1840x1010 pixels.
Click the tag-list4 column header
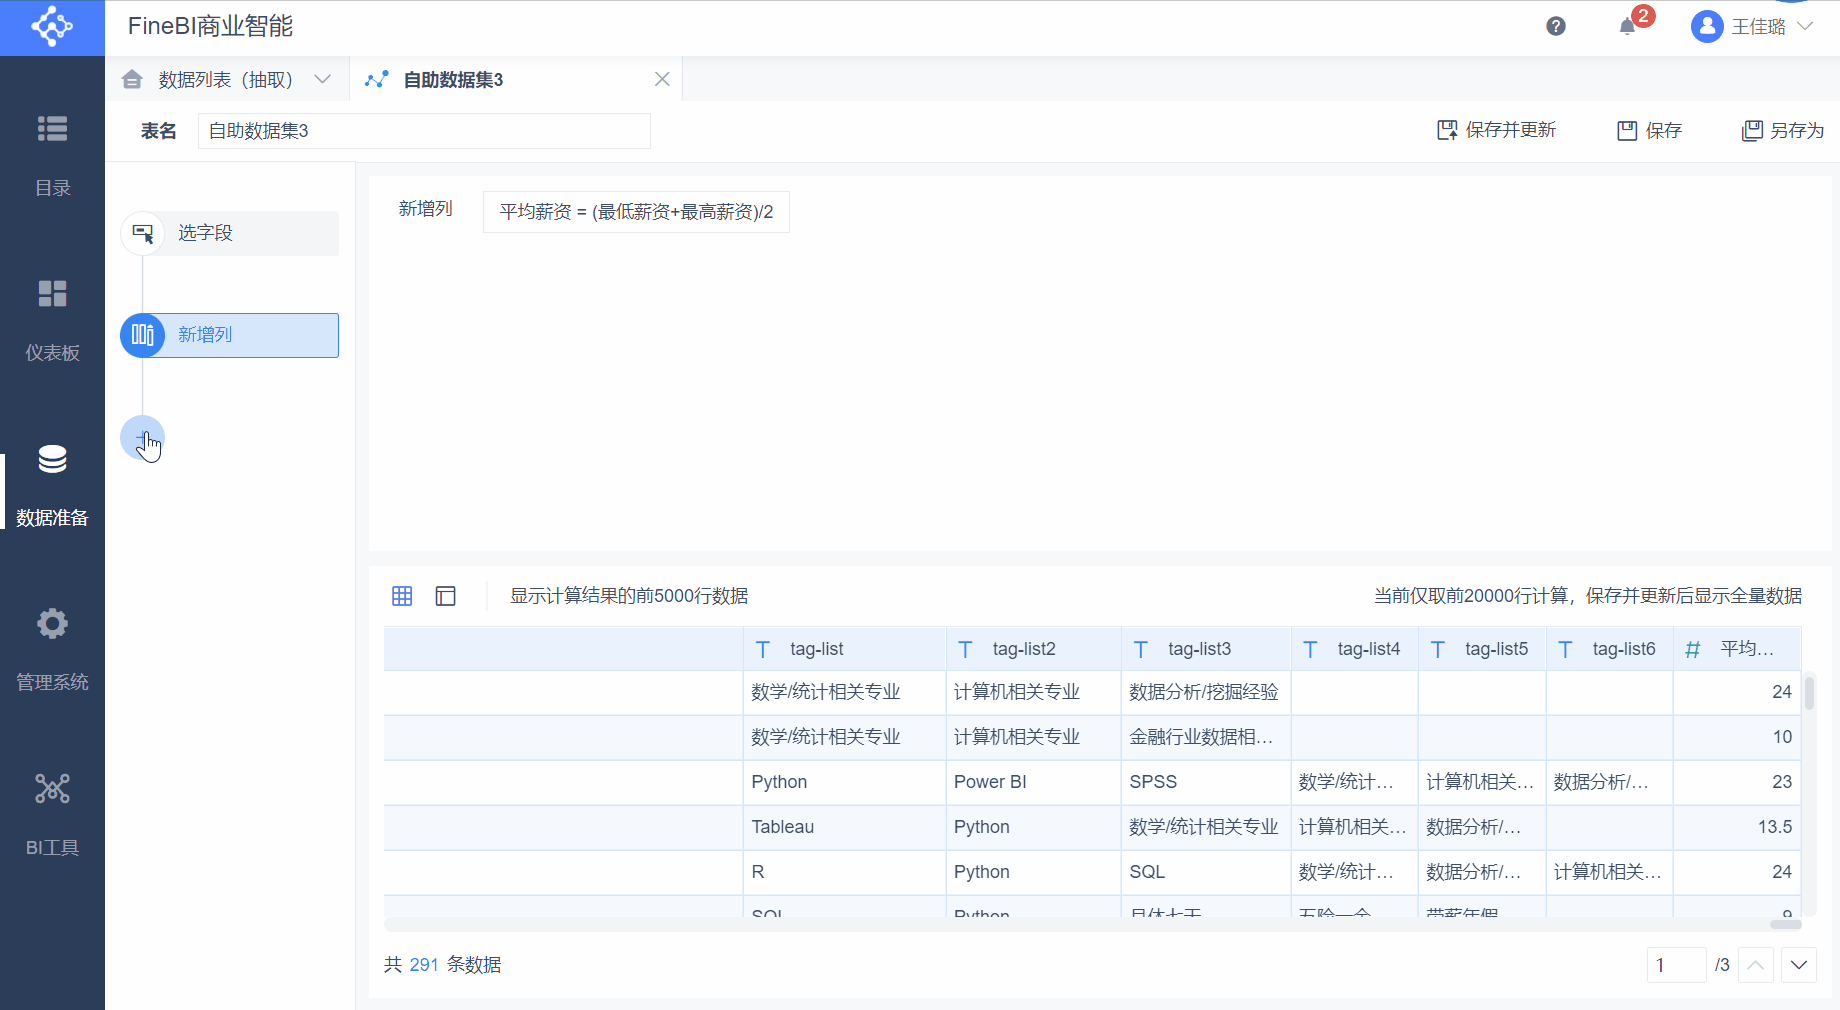[x=1354, y=649]
